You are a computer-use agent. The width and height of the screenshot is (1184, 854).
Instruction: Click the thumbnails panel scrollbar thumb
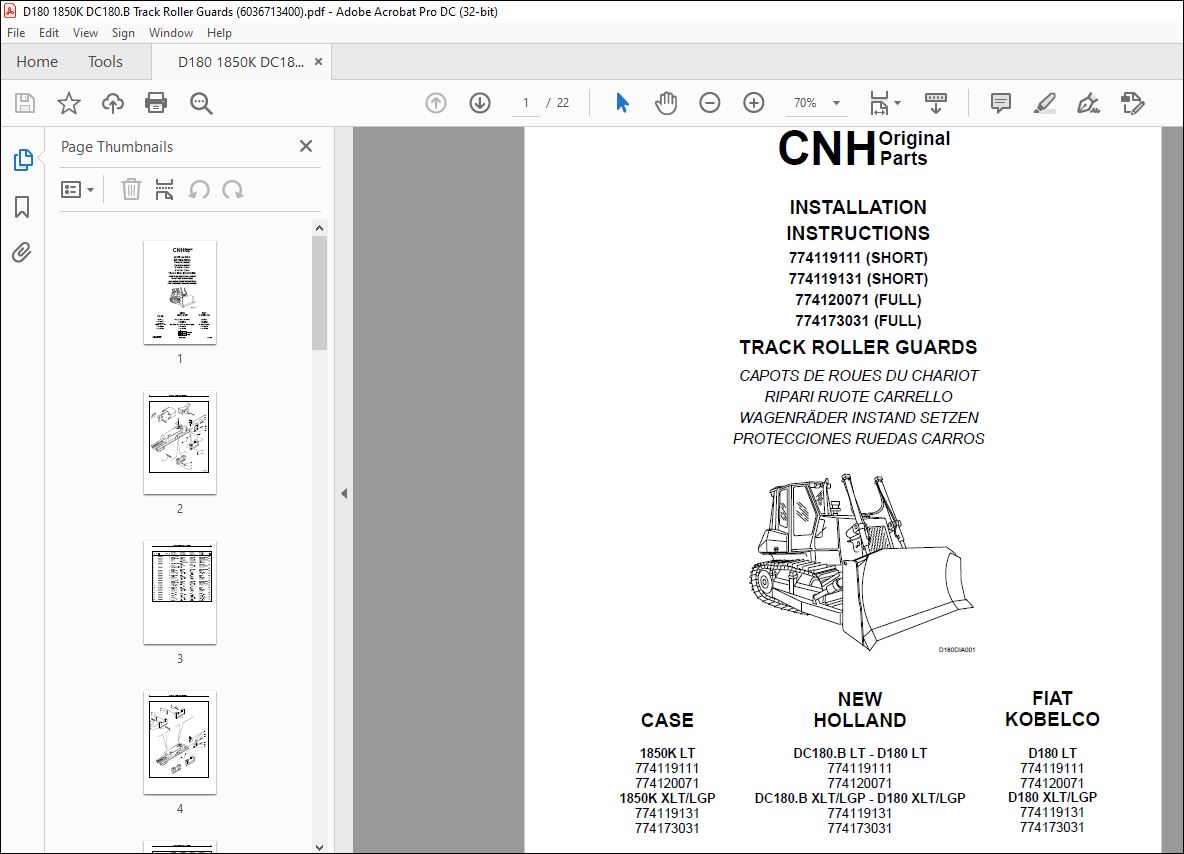click(x=319, y=293)
